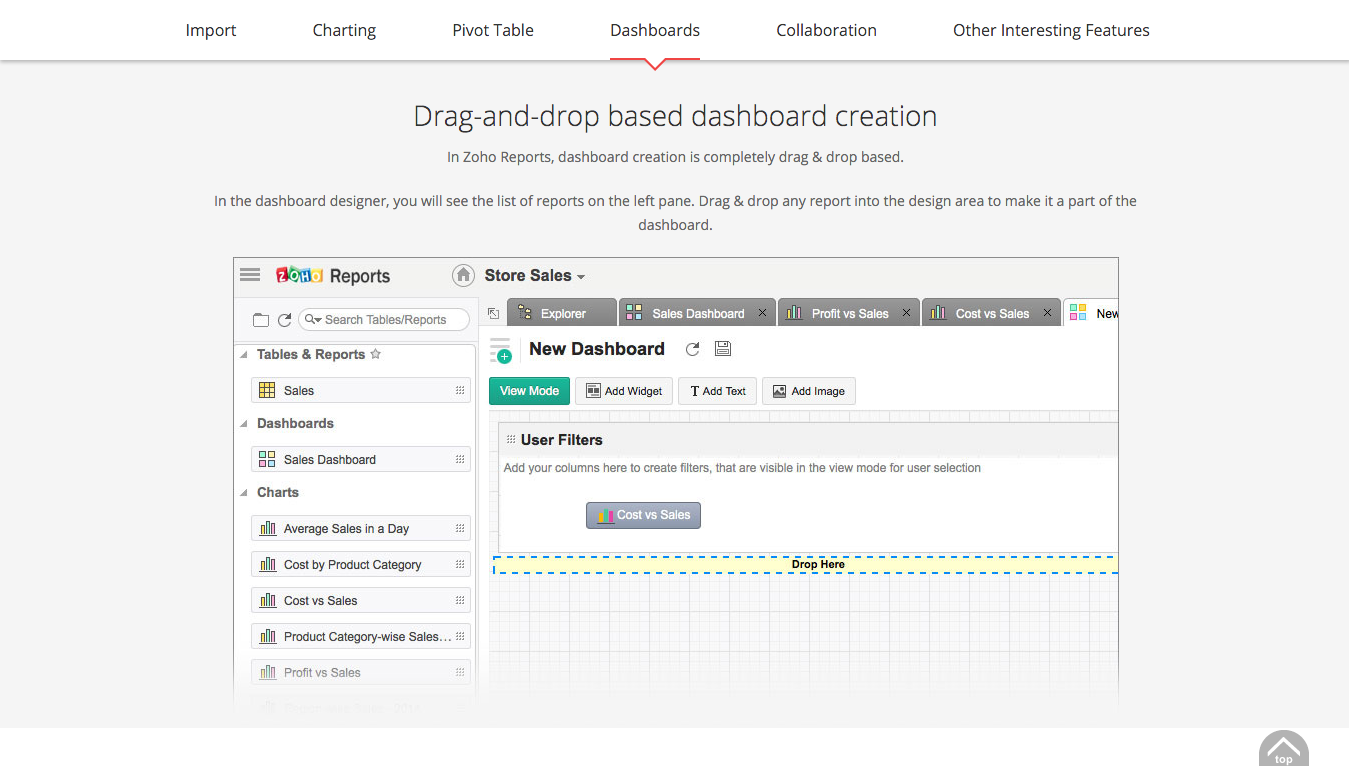Close the Sales Dashboard tab
The width and height of the screenshot is (1349, 768).
point(762,313)
